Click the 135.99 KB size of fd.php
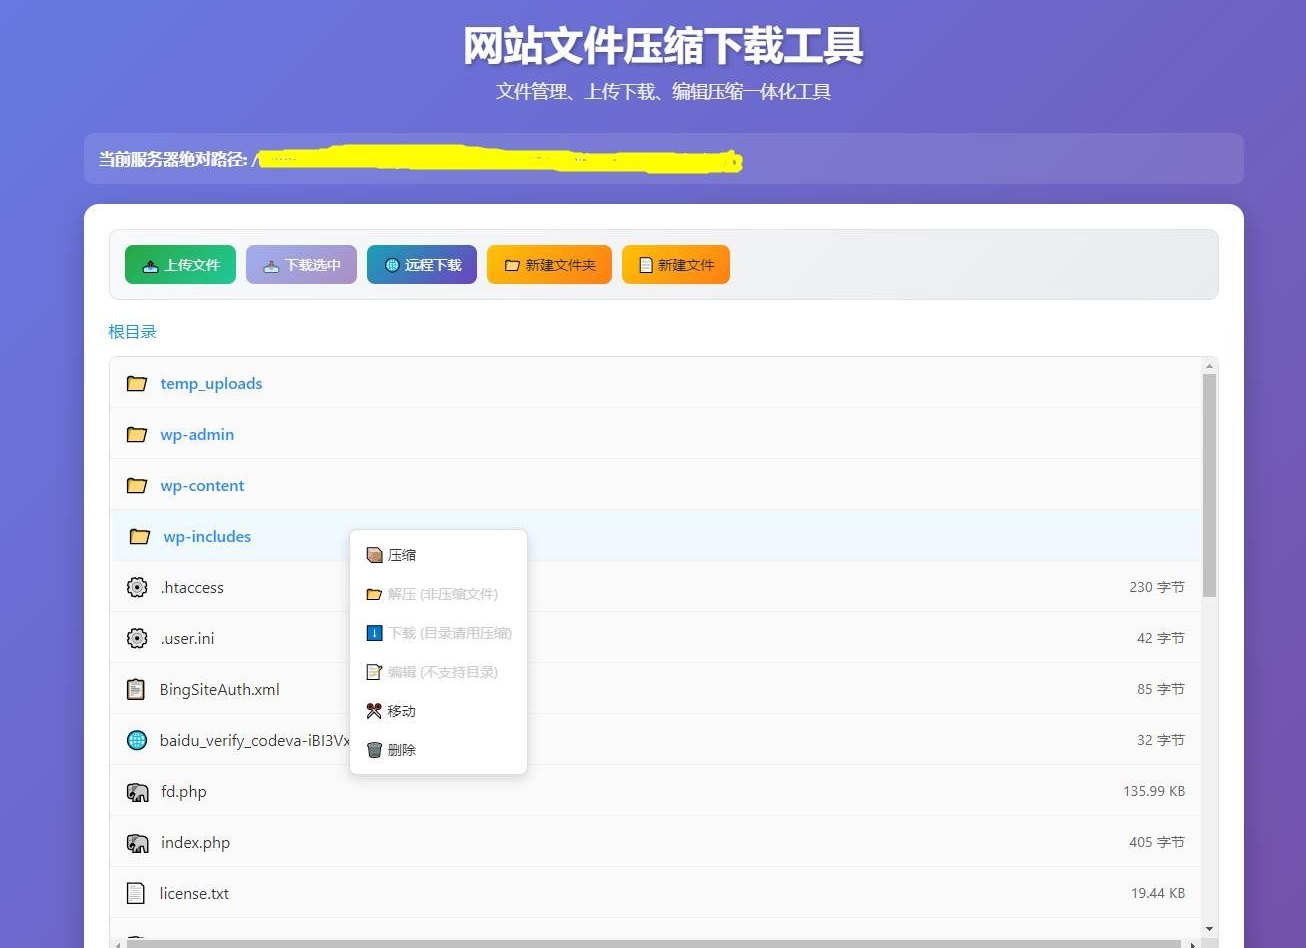This screenshot has width=1306, height=948. [1154, 792]
